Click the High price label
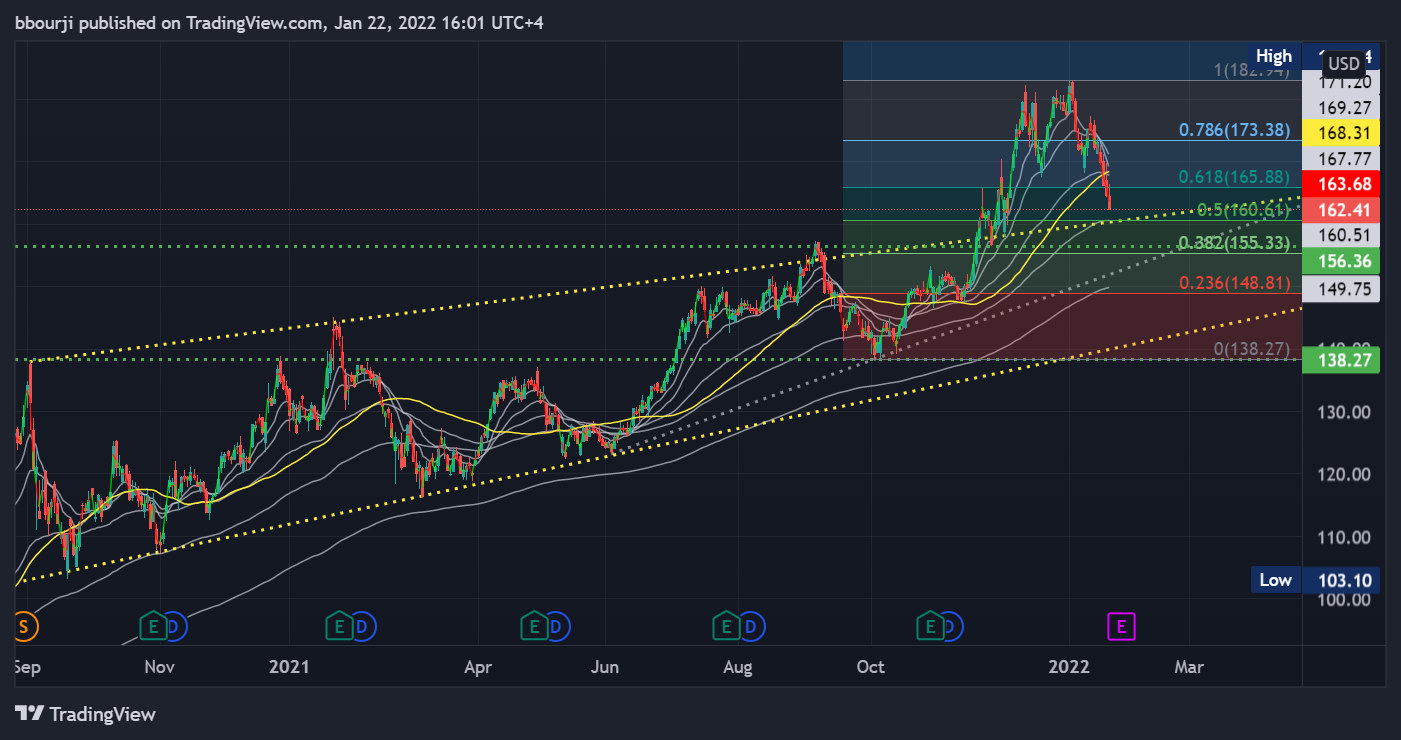This screenshot has width=1401, height=740. pos(1274,56)
